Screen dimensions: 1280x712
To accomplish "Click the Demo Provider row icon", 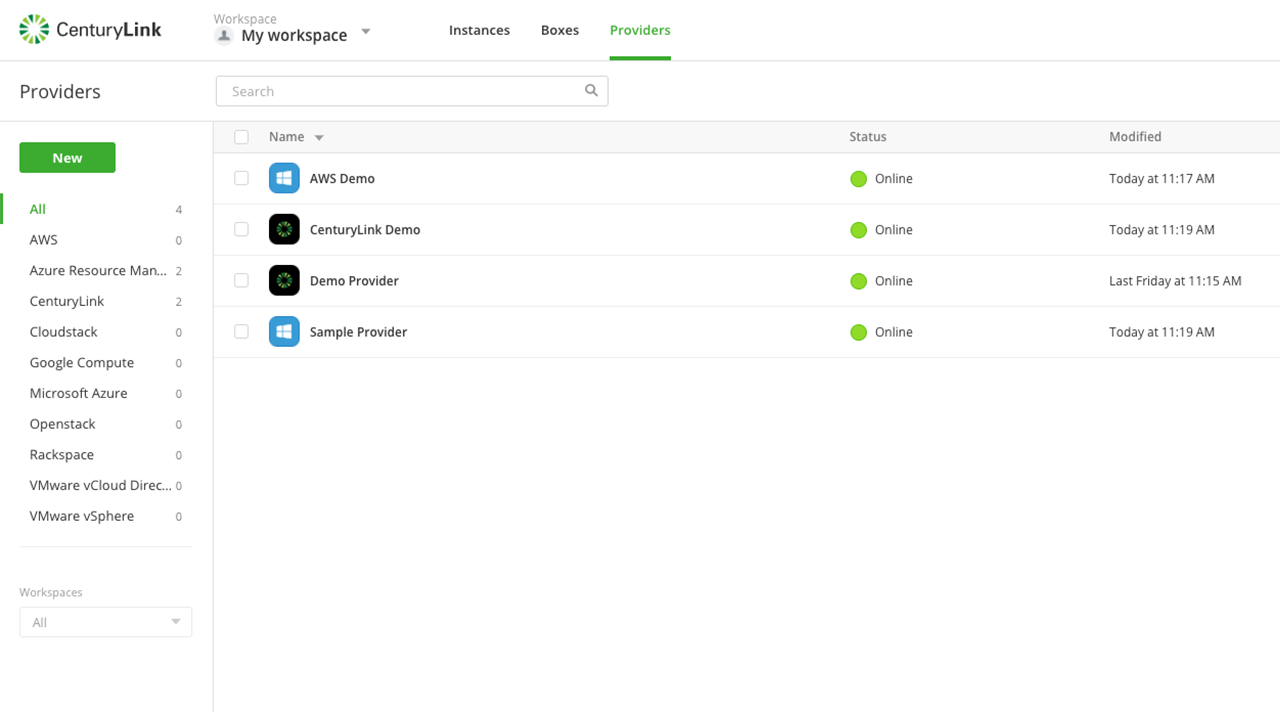I will click(x=284, y=280).
